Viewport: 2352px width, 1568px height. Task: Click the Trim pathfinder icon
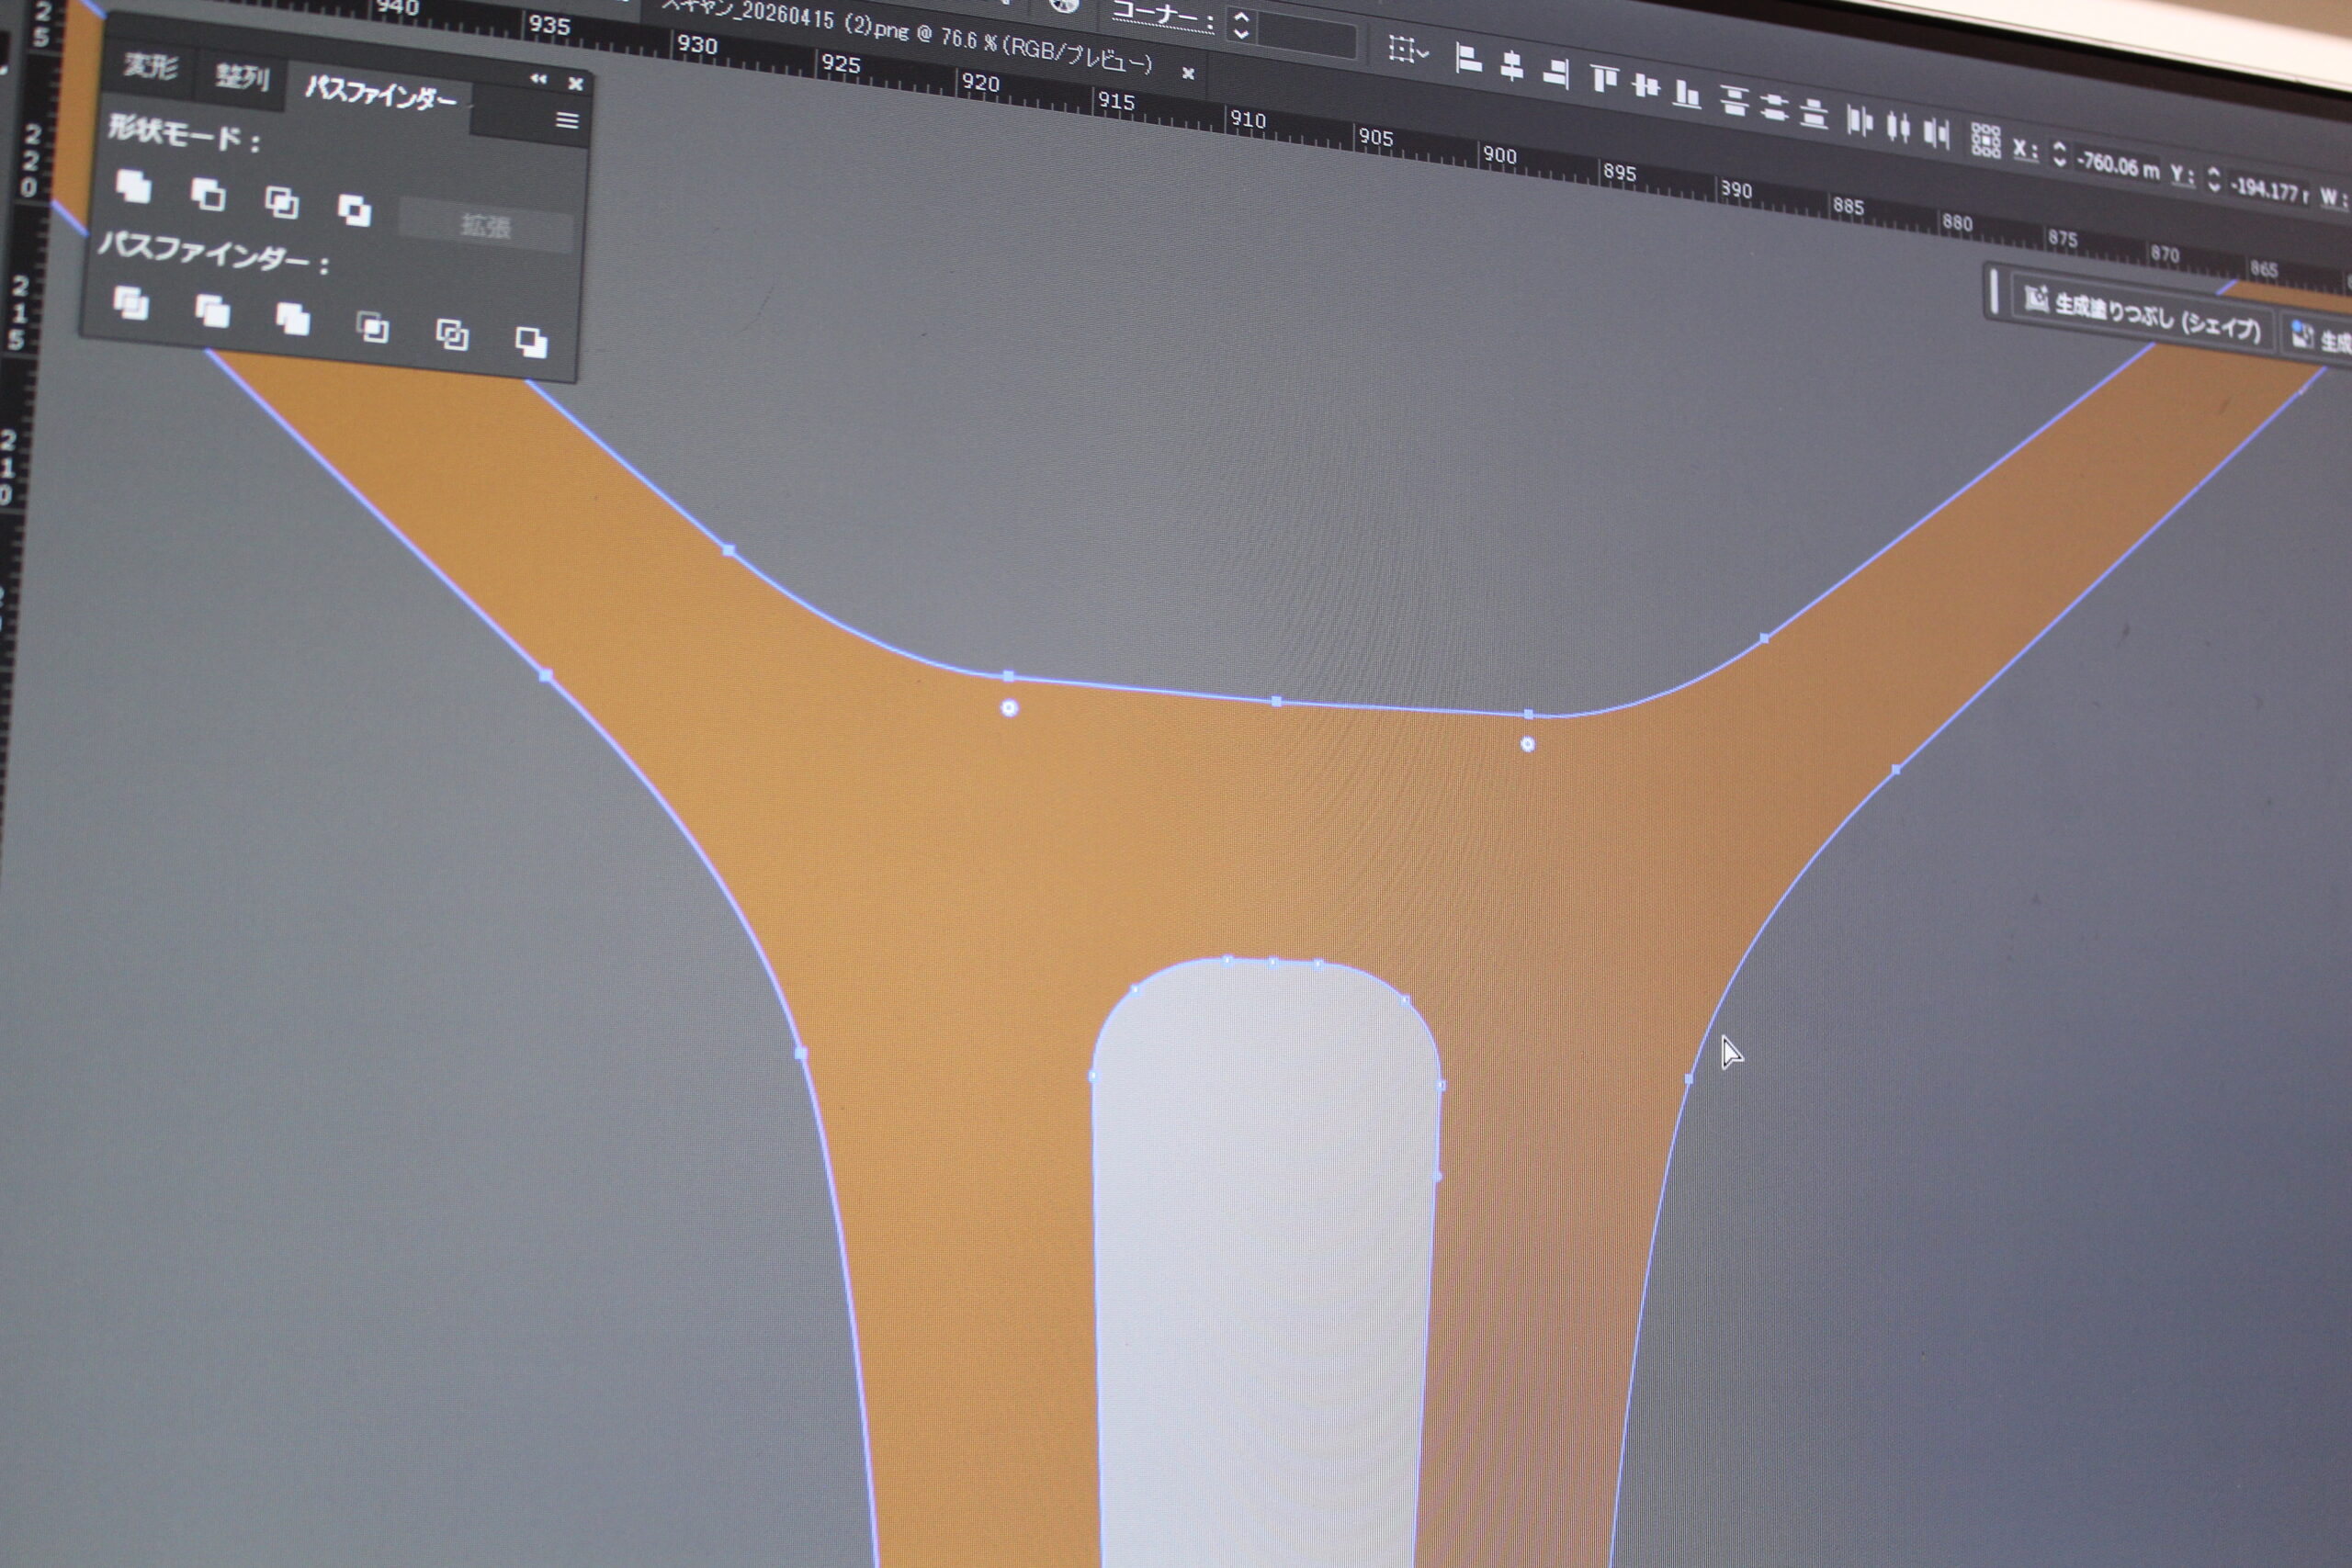212,310
